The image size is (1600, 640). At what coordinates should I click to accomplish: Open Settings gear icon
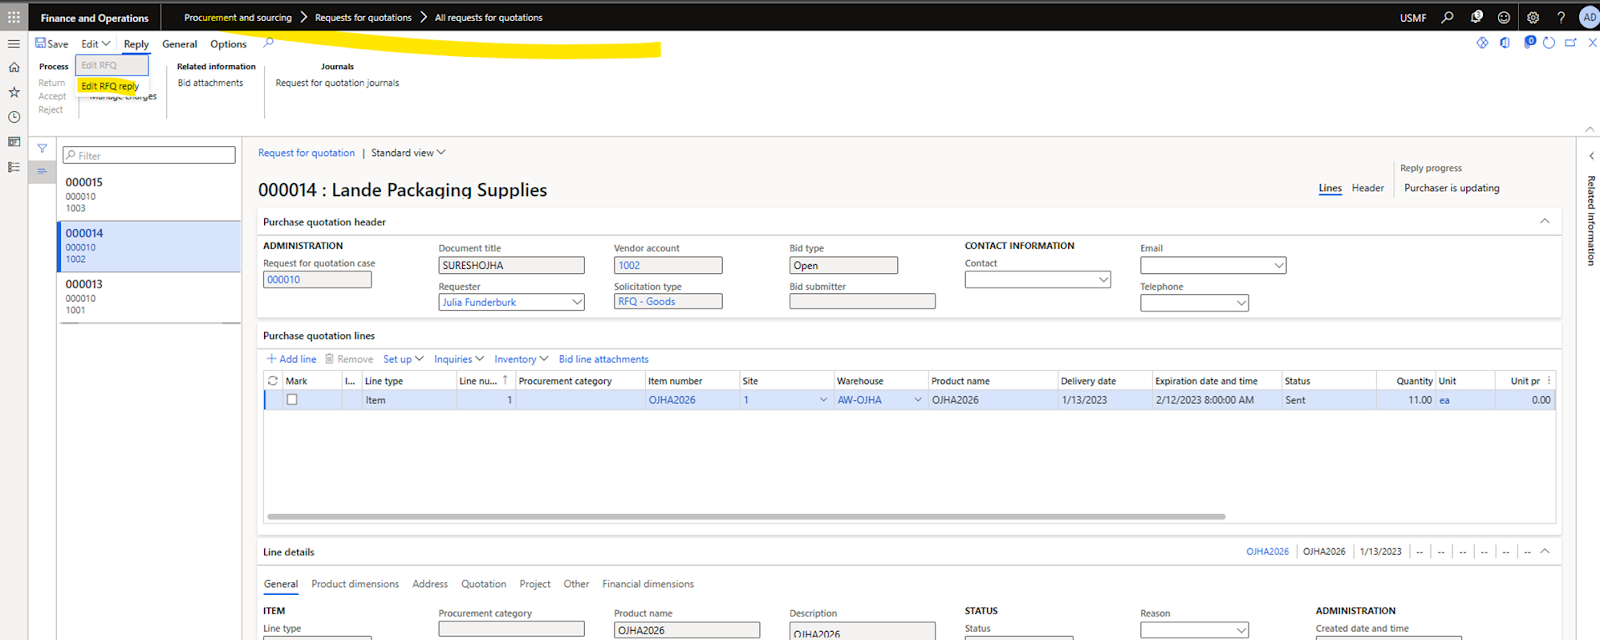click(x=1533, y=17)
